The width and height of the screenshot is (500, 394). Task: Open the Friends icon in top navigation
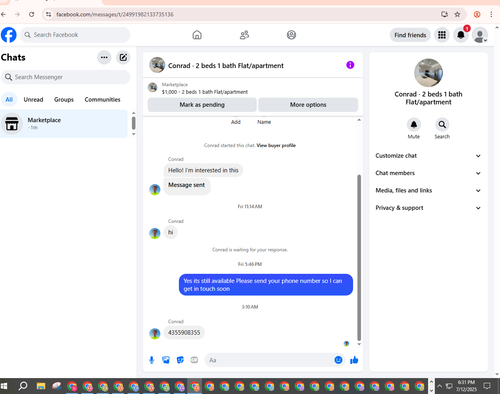(244, 35)
